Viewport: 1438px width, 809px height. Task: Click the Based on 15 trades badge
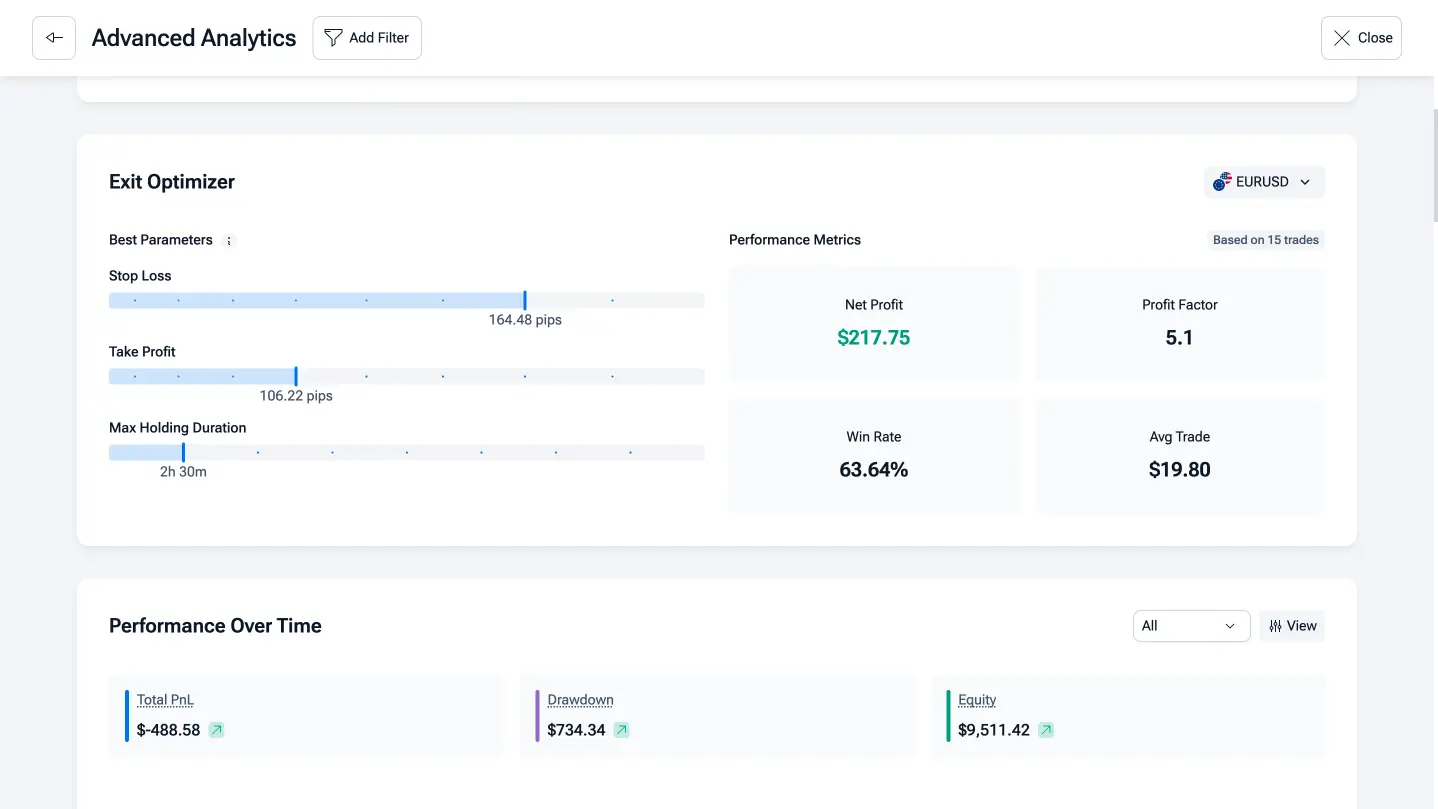point(1265,240)
